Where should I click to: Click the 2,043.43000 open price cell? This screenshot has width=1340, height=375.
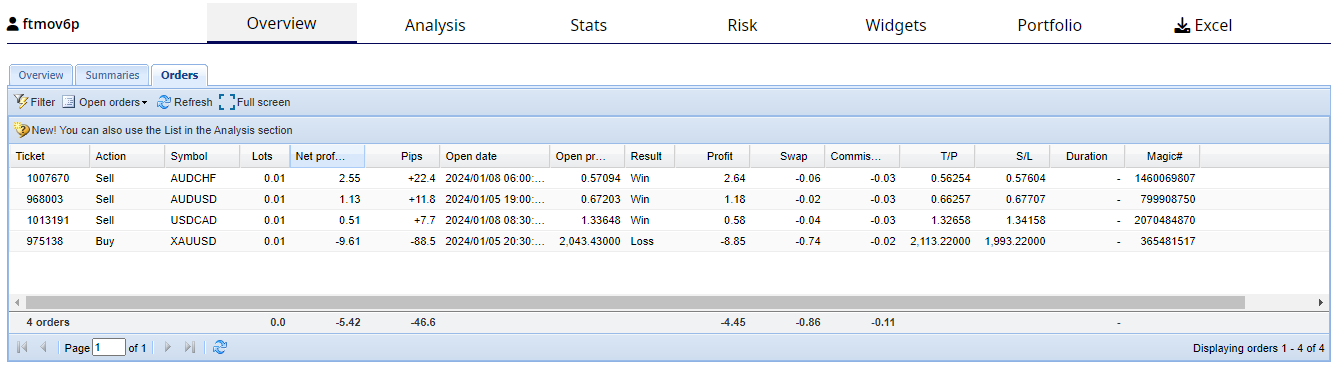tap(587, 241)
